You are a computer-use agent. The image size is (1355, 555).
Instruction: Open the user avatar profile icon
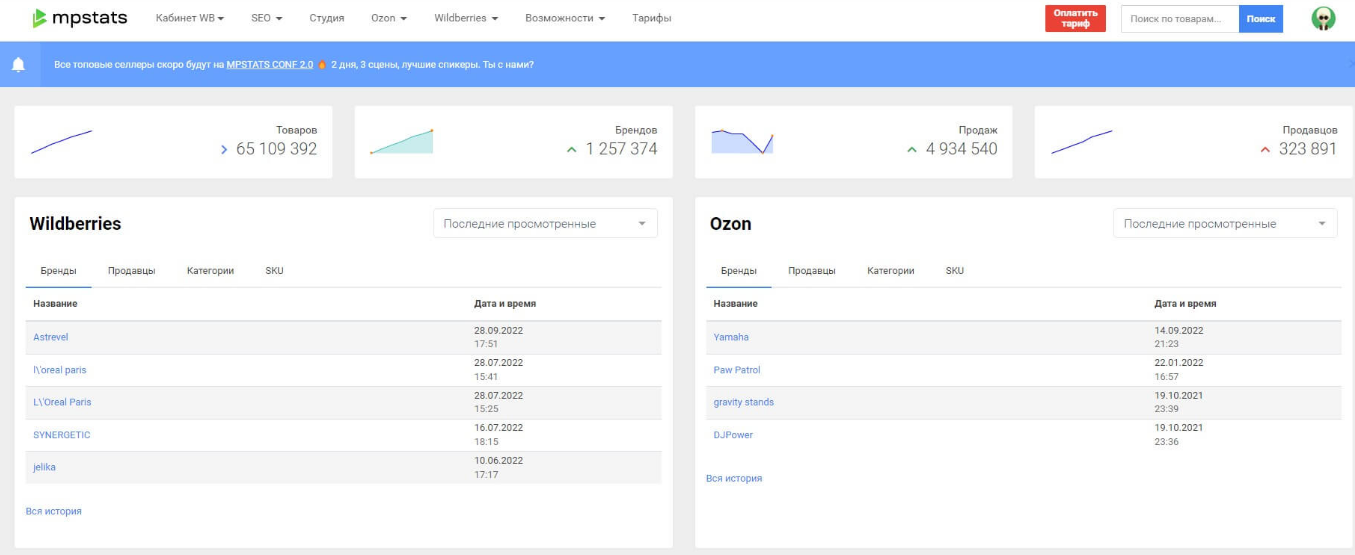tap(1323, 18)
